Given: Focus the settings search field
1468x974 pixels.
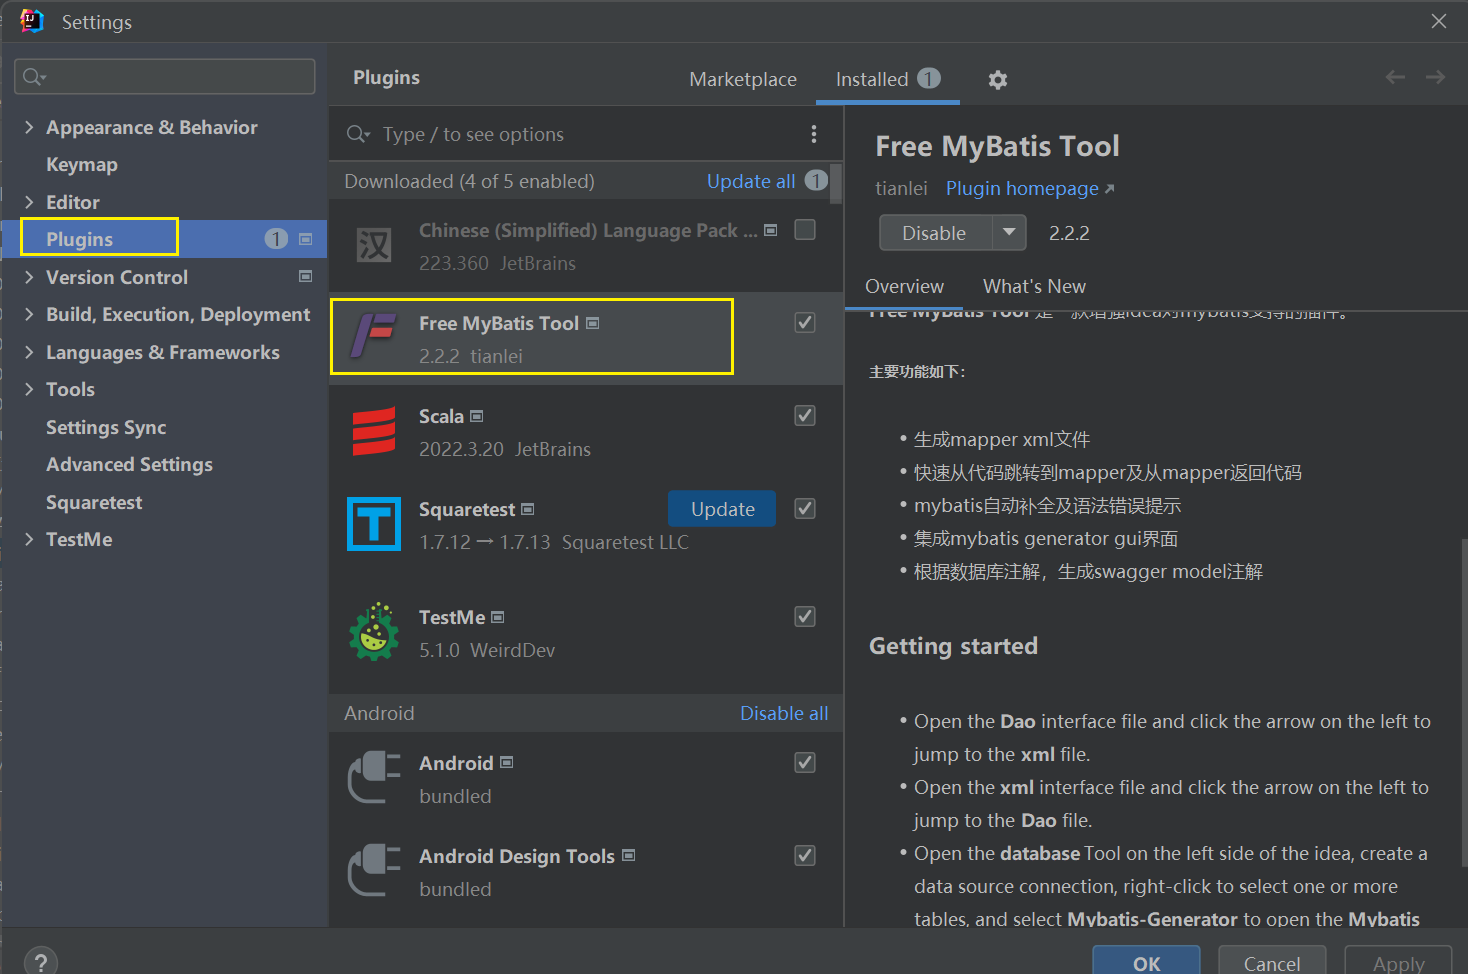Looking at the screenshot, I should point(165,77).
